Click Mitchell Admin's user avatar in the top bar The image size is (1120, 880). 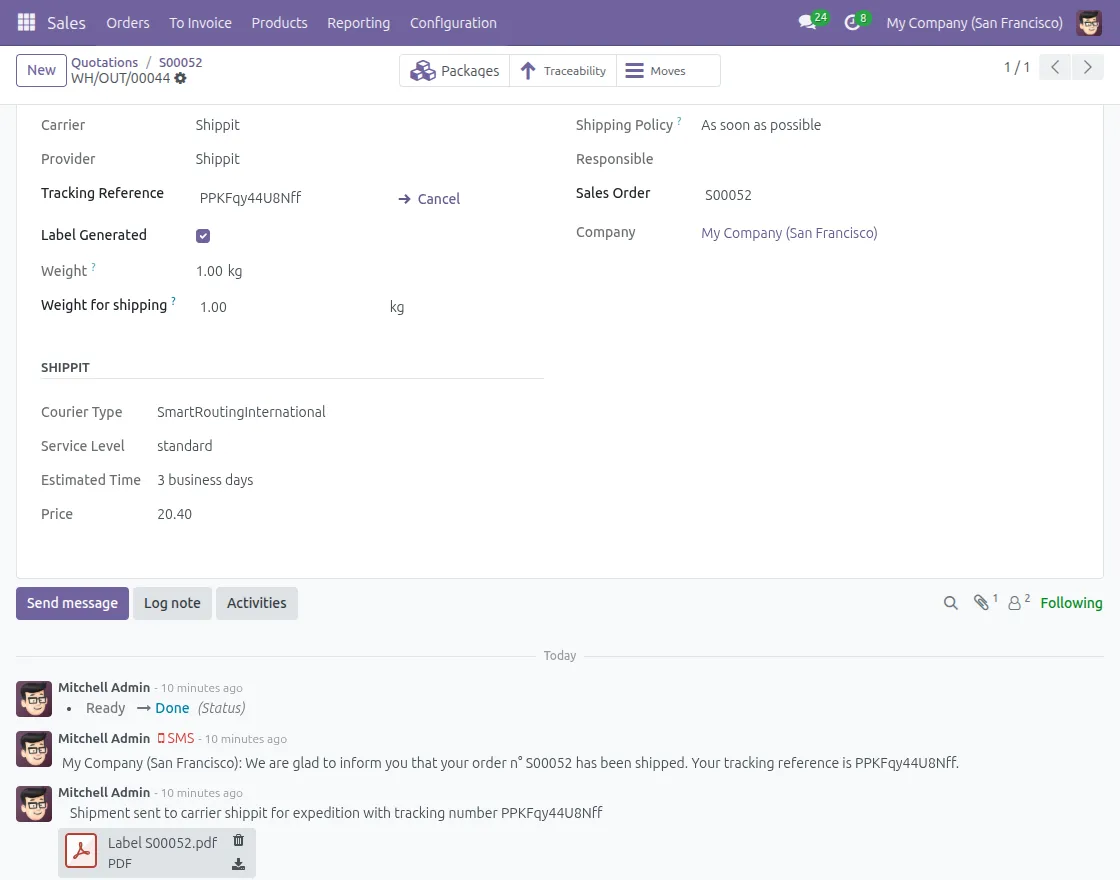tap(1089, 23)
